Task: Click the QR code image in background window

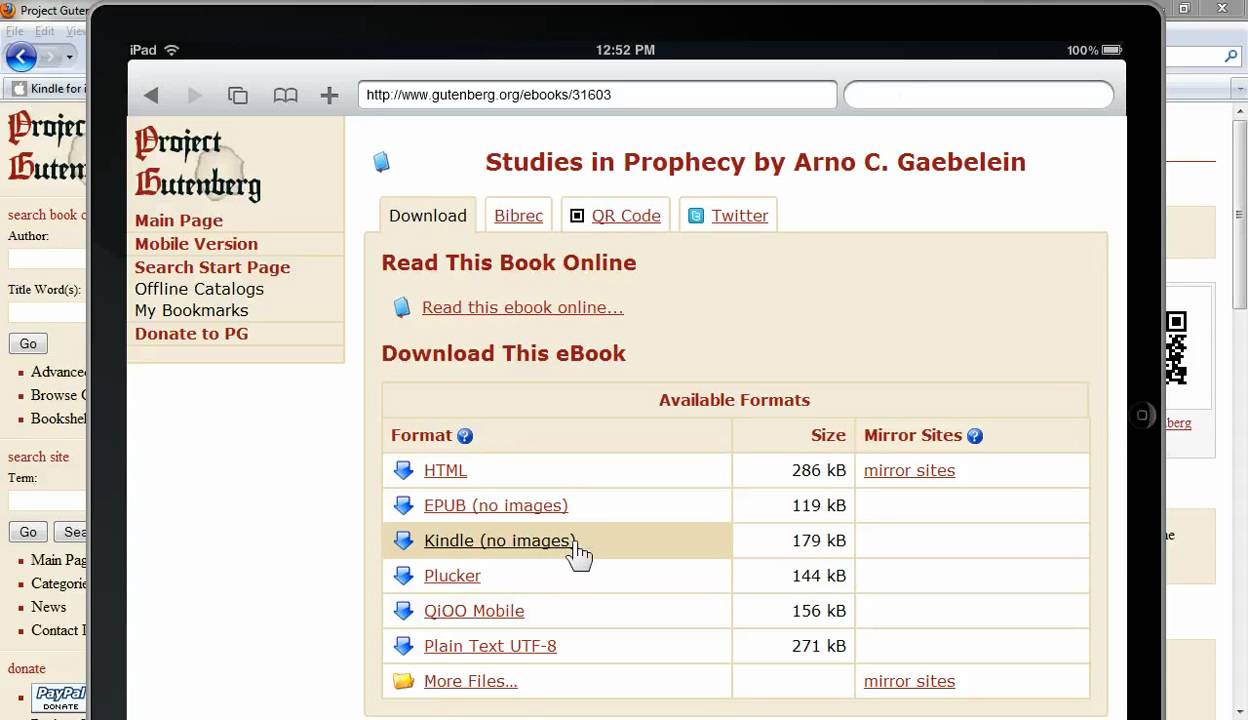Action: point(1177,348)
